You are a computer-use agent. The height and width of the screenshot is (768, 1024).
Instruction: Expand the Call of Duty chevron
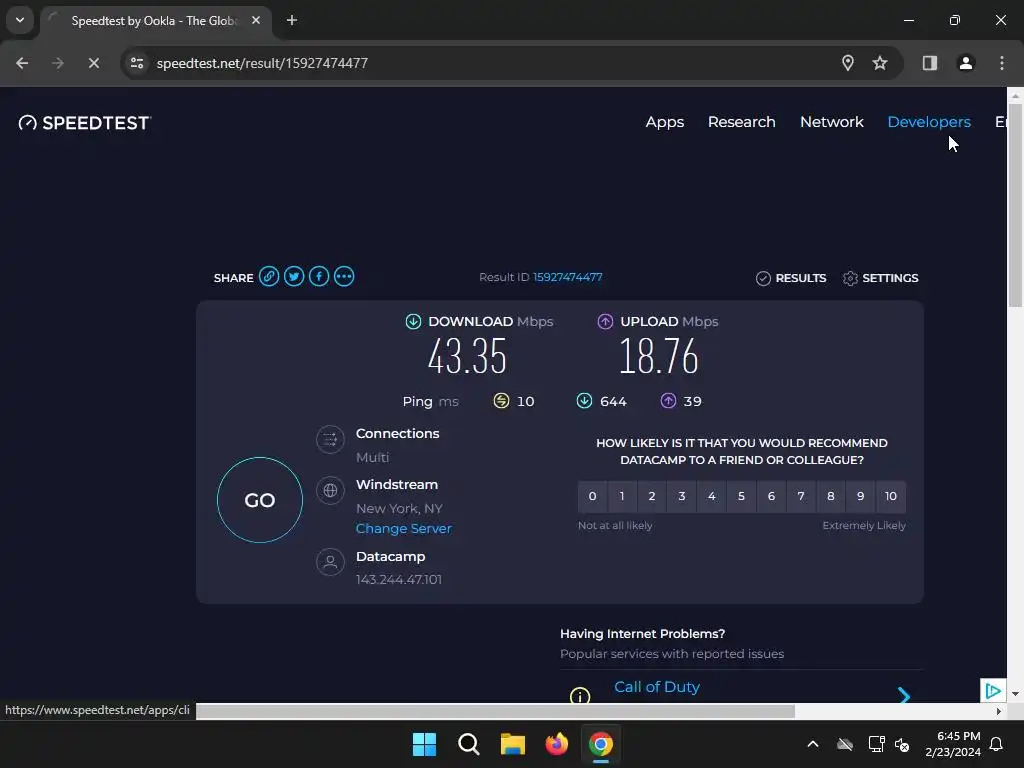pyautogui.click(x=904, y=696)
